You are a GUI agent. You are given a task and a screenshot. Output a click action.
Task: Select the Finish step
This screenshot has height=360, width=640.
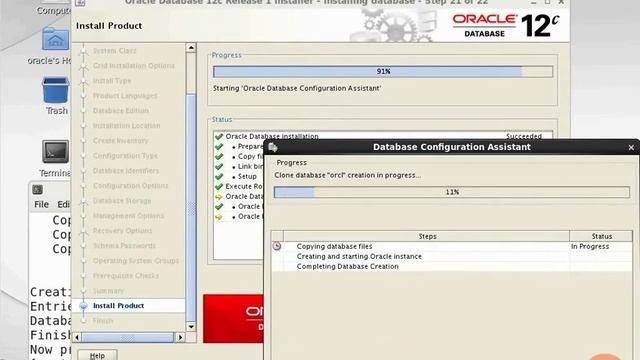(x=103, y=321)
